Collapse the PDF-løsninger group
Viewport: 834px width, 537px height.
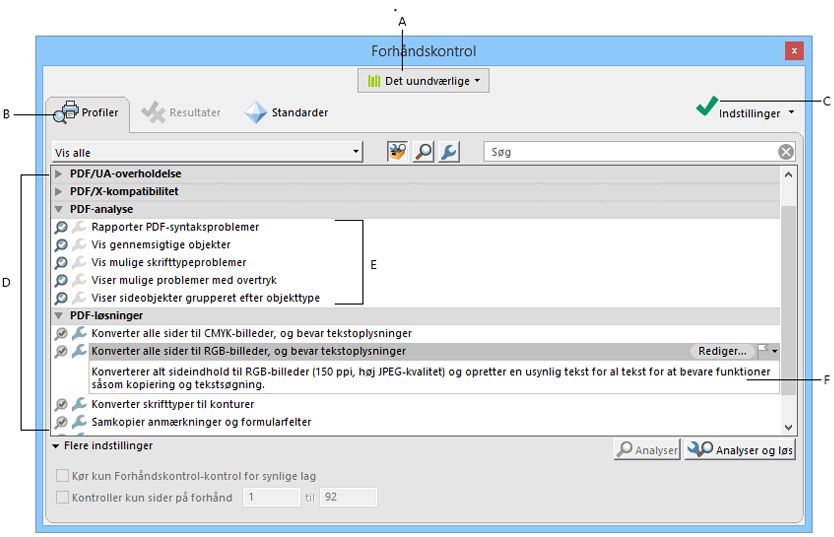(59, 315)
